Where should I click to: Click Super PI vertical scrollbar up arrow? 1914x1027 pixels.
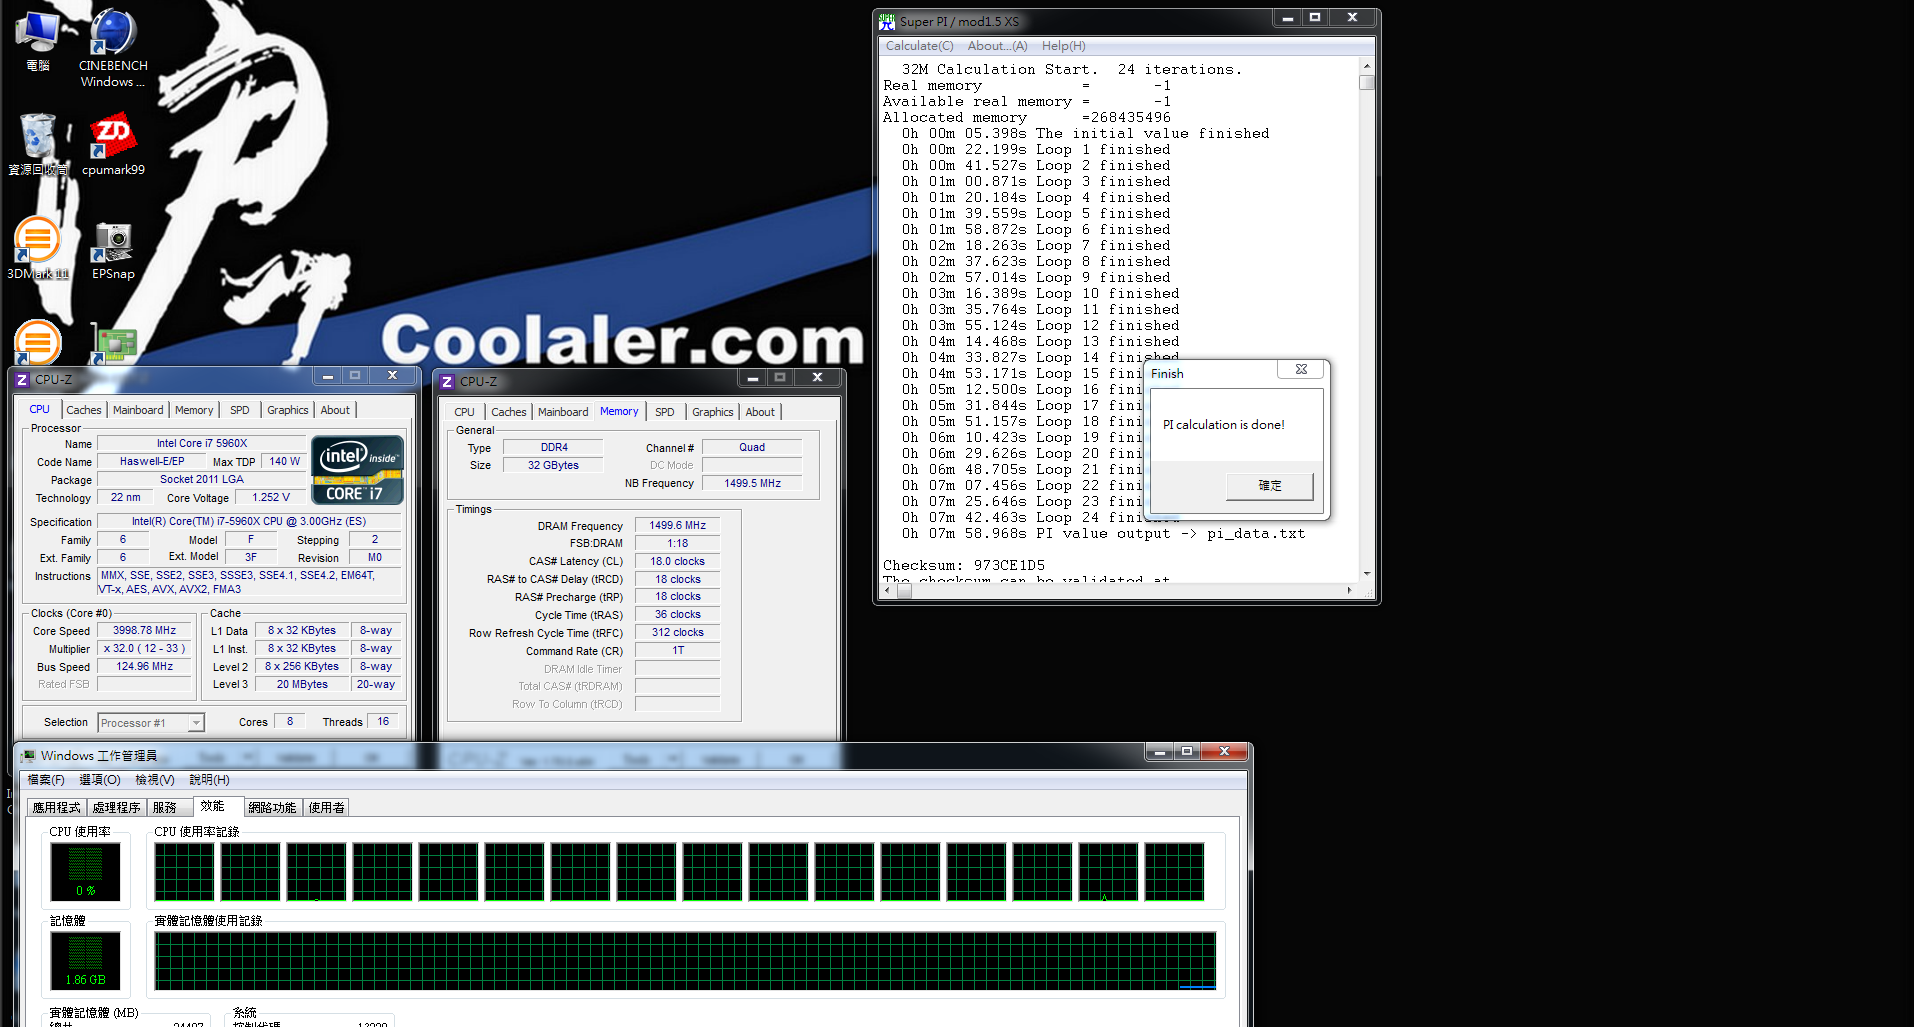click(1367, 66)
